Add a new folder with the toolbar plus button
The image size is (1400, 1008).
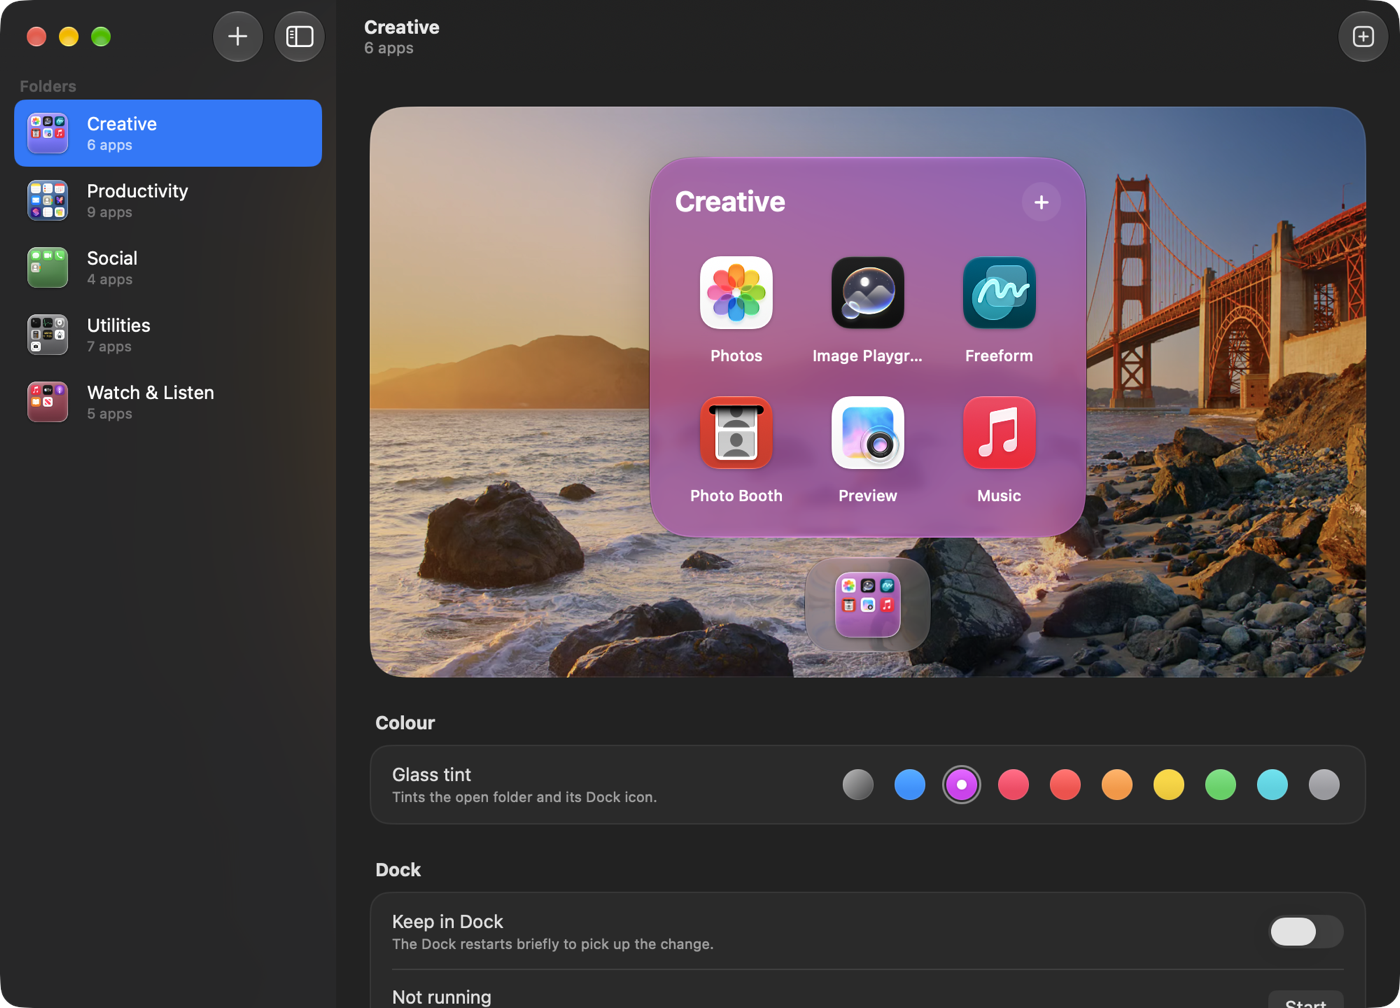[238, 37]
